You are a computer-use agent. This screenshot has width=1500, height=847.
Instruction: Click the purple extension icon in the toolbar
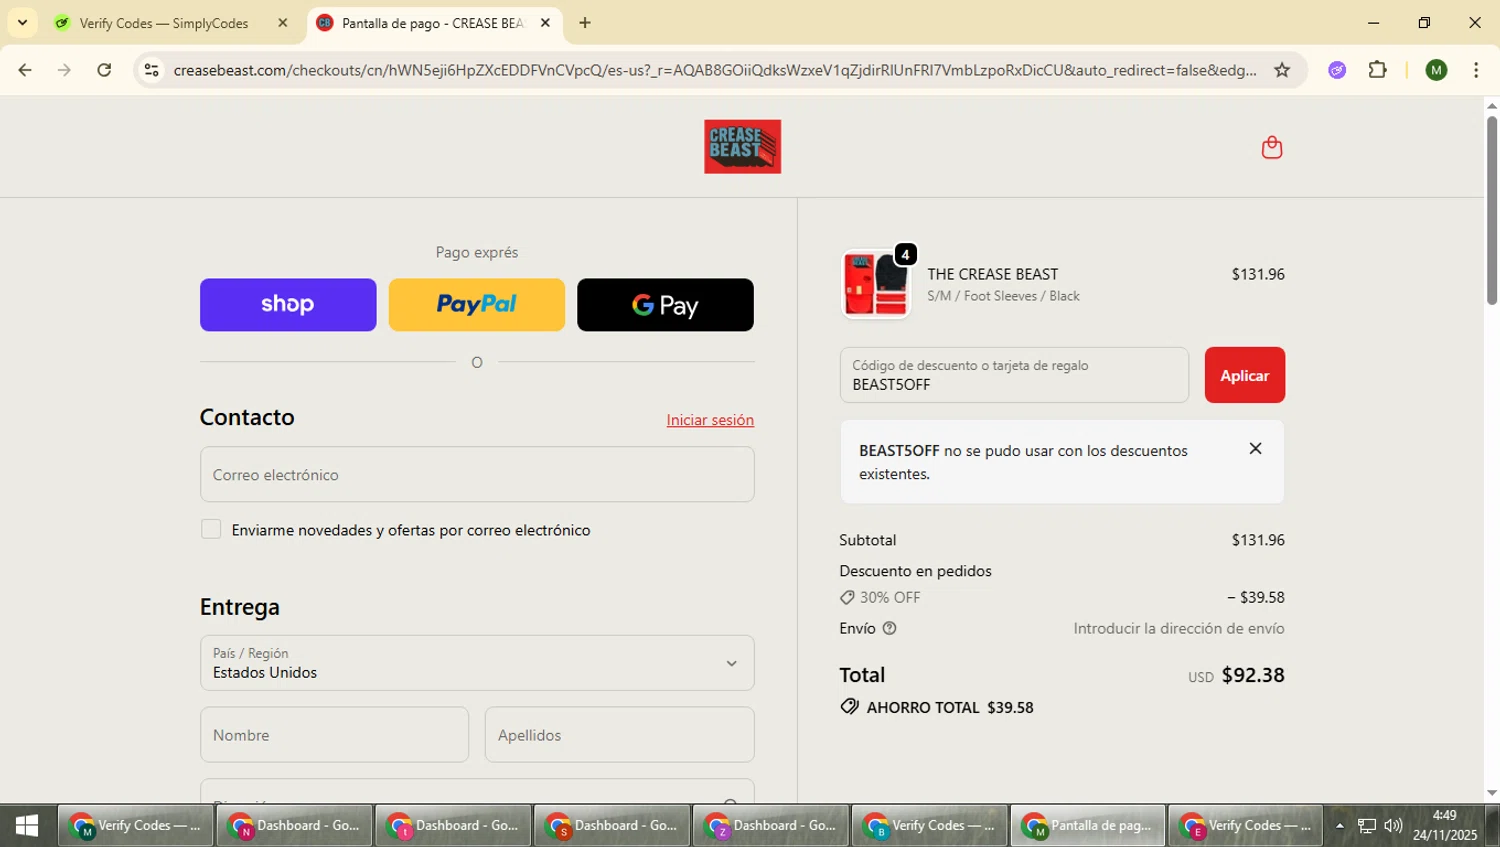click(1337, 70)
